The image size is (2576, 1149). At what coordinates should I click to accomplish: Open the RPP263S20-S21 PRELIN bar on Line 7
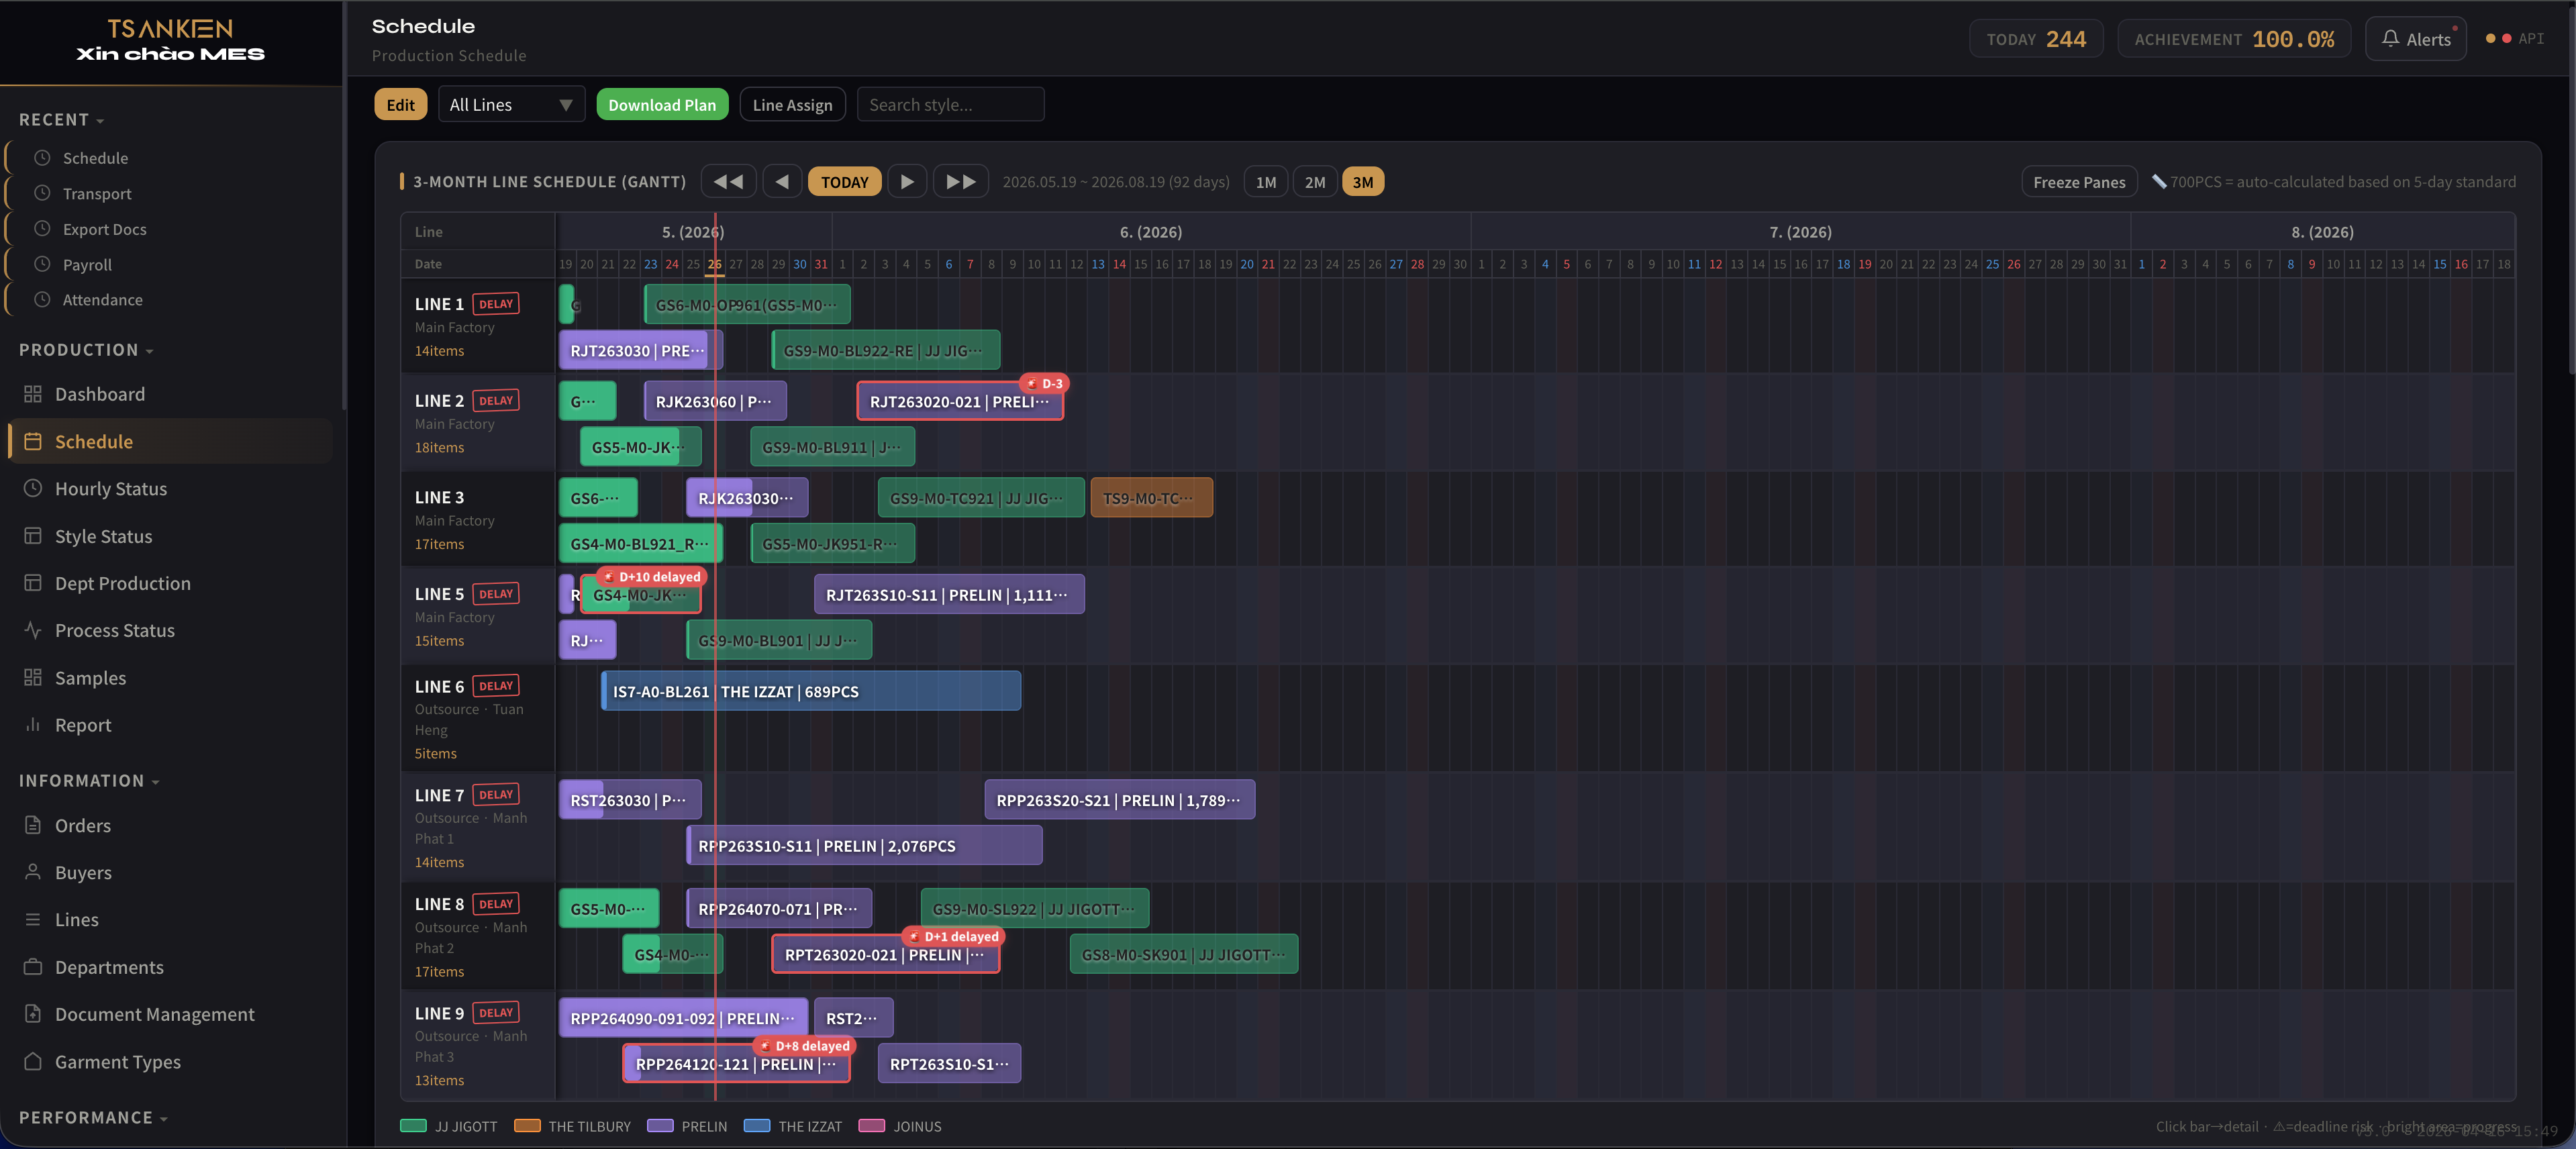(x=1120, y=800)
